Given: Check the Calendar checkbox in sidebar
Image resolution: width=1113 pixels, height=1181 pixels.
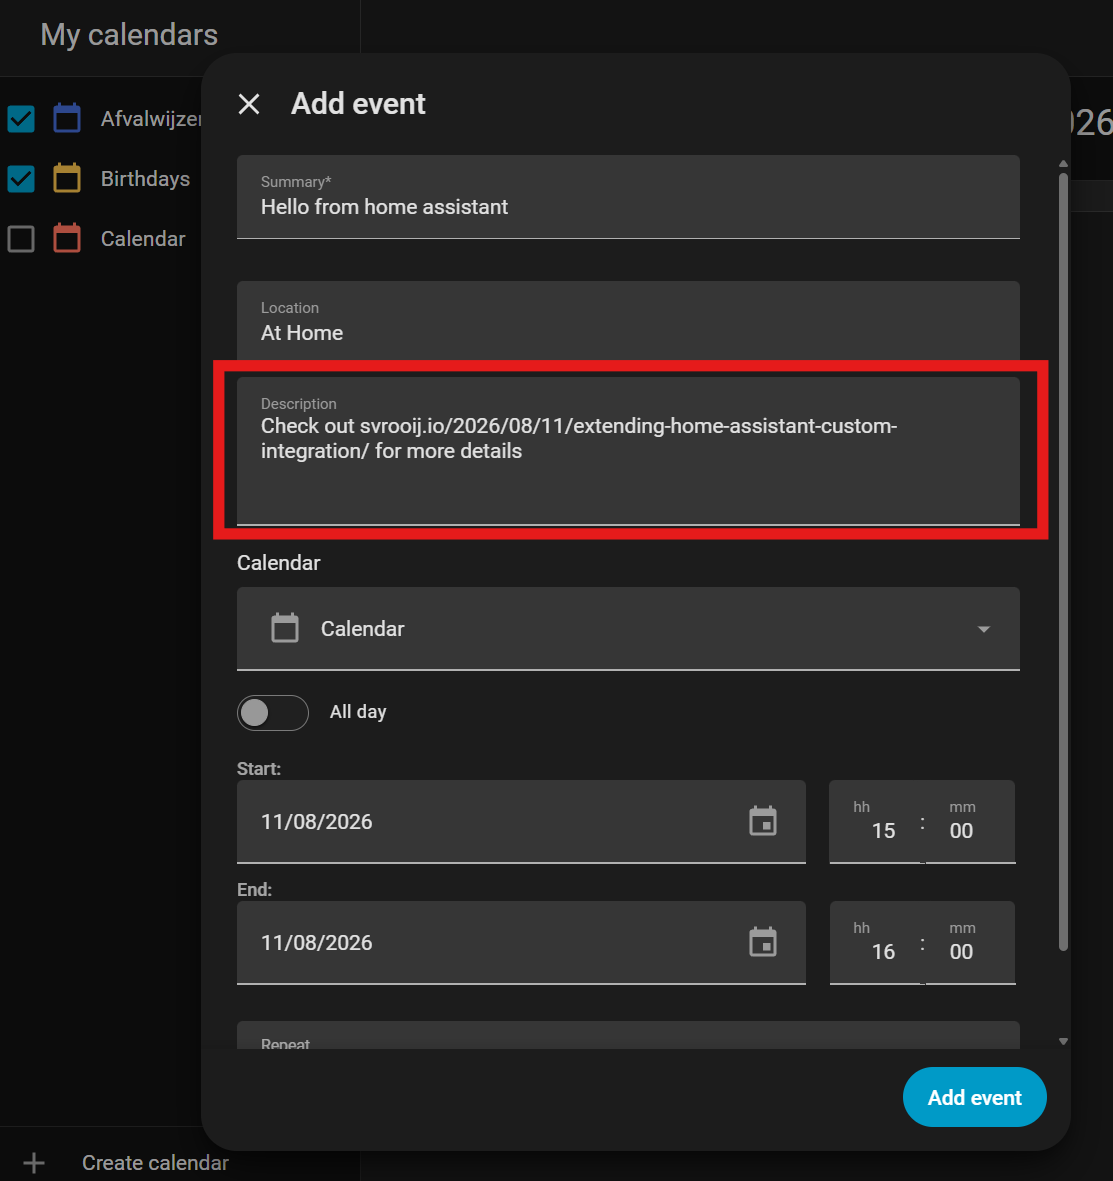Looking at the screenshot, I should (x=21, y=239).
